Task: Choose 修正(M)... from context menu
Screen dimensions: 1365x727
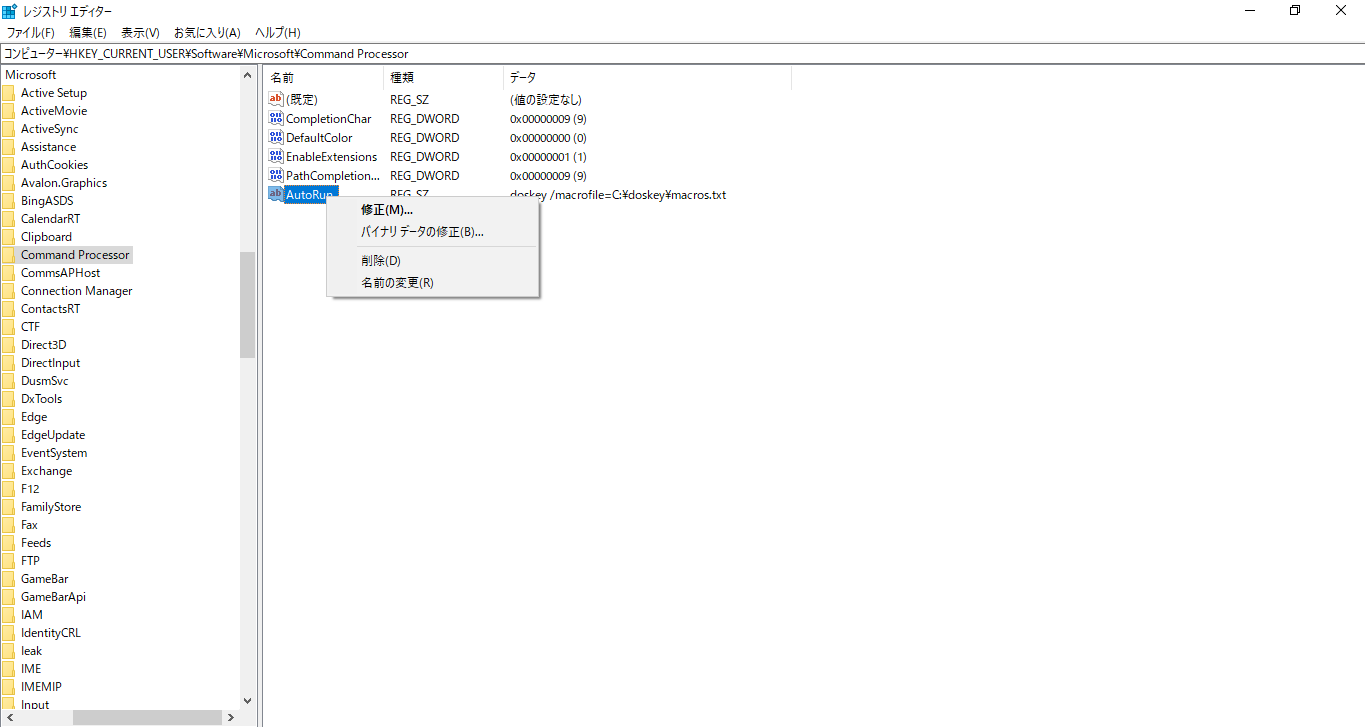Action: click(433, 210)
